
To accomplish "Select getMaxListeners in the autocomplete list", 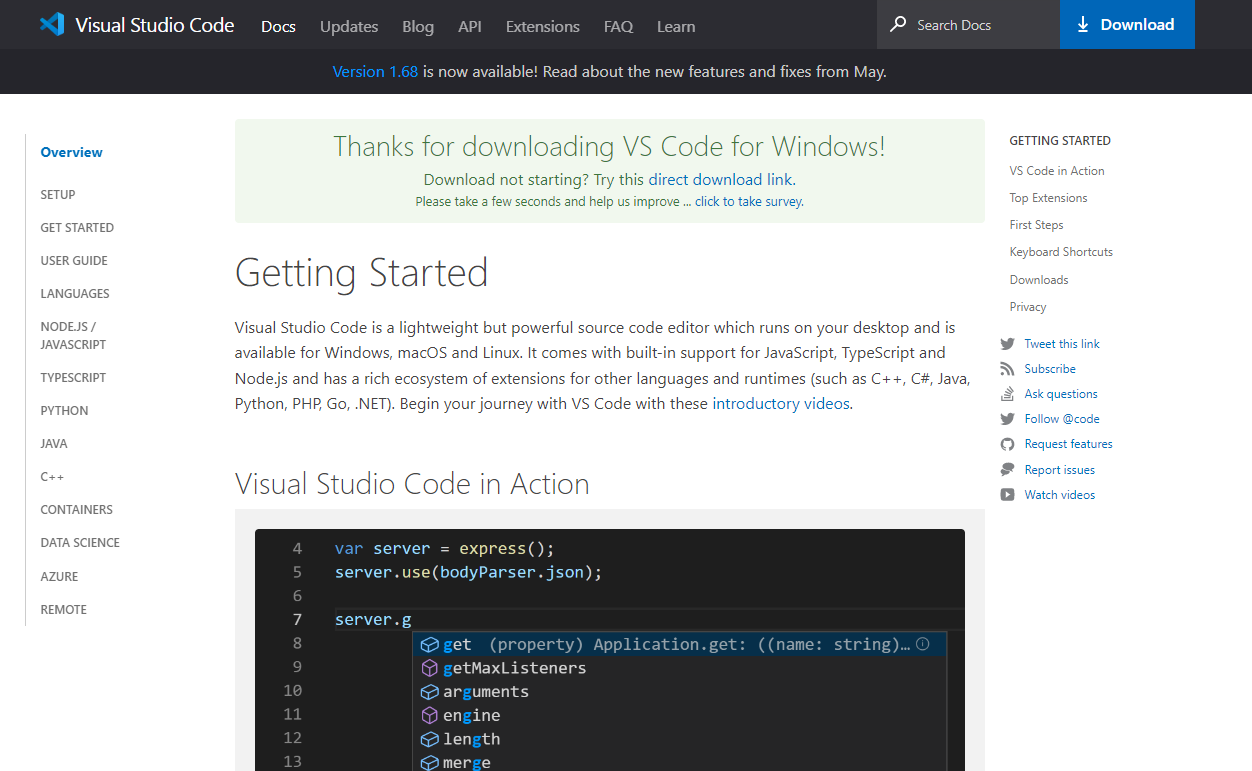I will point(680,668).
